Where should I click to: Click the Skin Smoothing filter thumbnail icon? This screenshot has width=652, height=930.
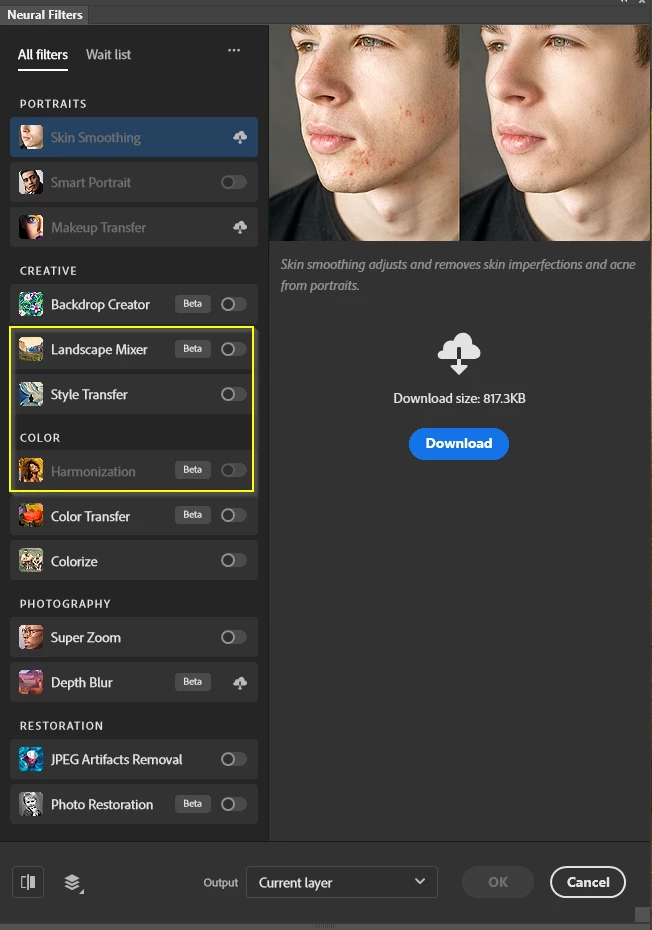tap(31, 137)
